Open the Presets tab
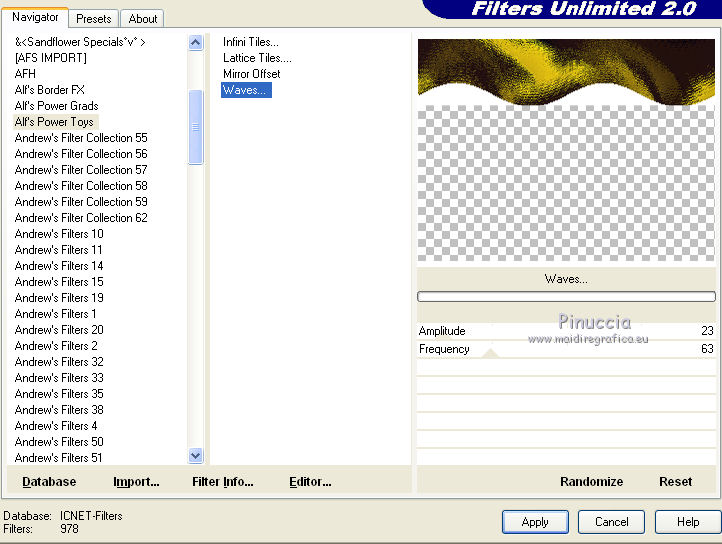The height and width of the screenshot is (544, 722). coord(93,19)
